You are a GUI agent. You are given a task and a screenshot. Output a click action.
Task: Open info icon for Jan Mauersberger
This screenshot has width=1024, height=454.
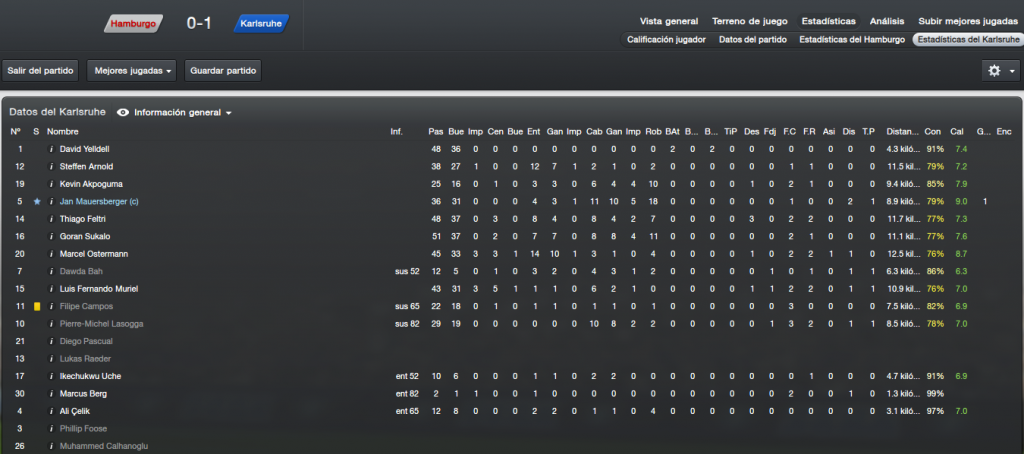[51, 201]
